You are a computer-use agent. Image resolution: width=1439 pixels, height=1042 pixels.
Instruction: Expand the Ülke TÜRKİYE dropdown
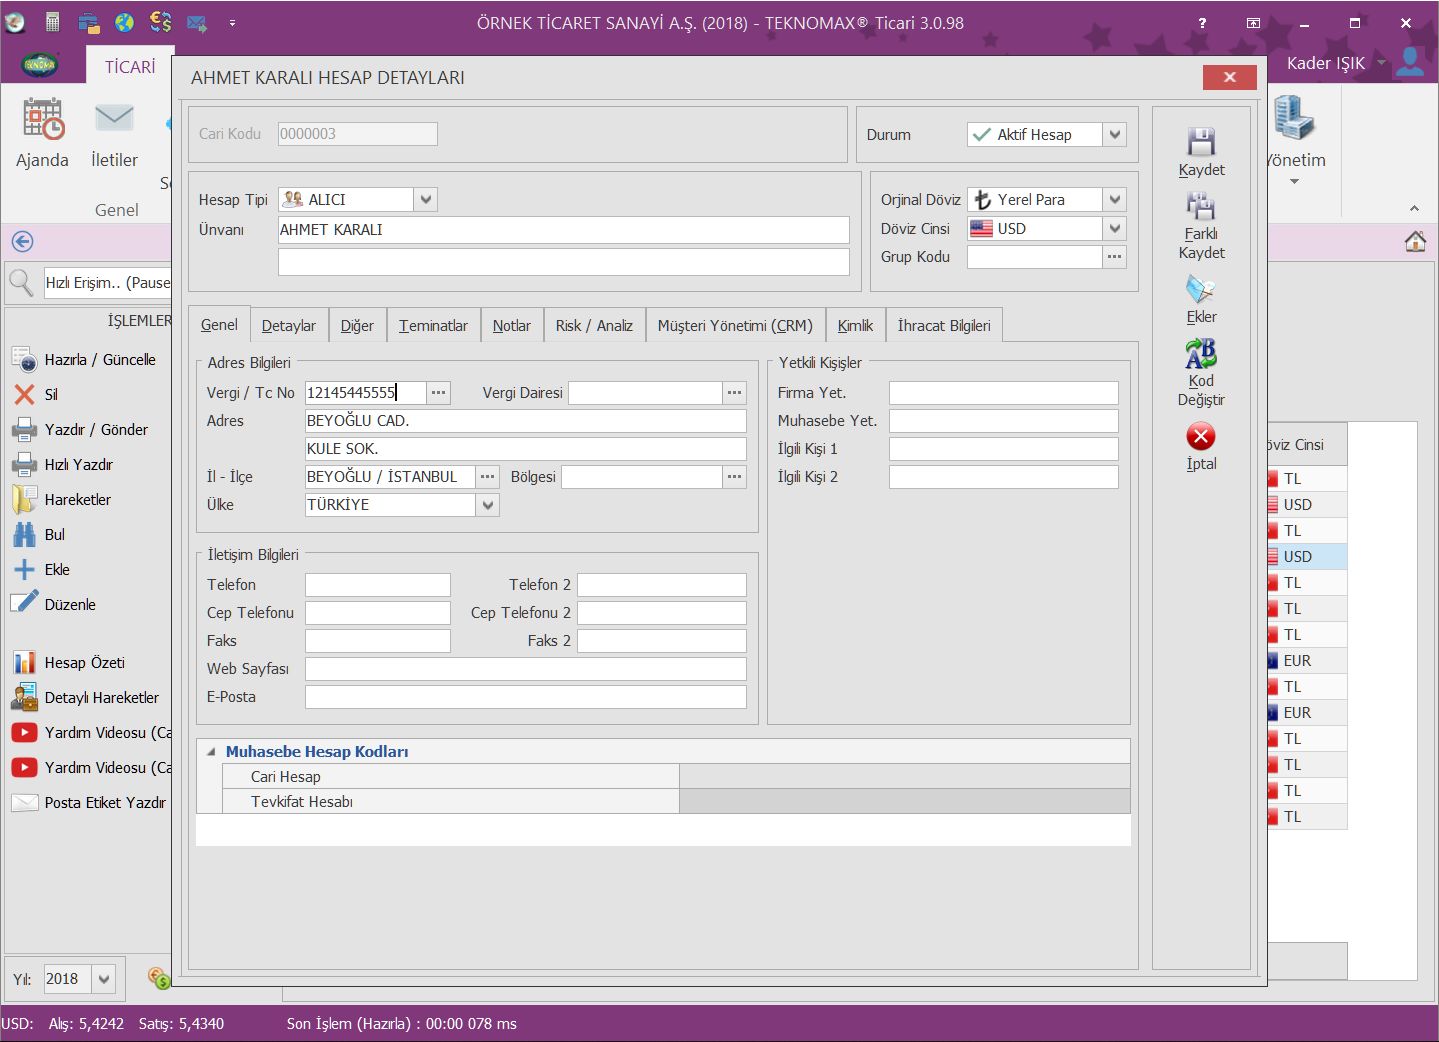(487, 505)
